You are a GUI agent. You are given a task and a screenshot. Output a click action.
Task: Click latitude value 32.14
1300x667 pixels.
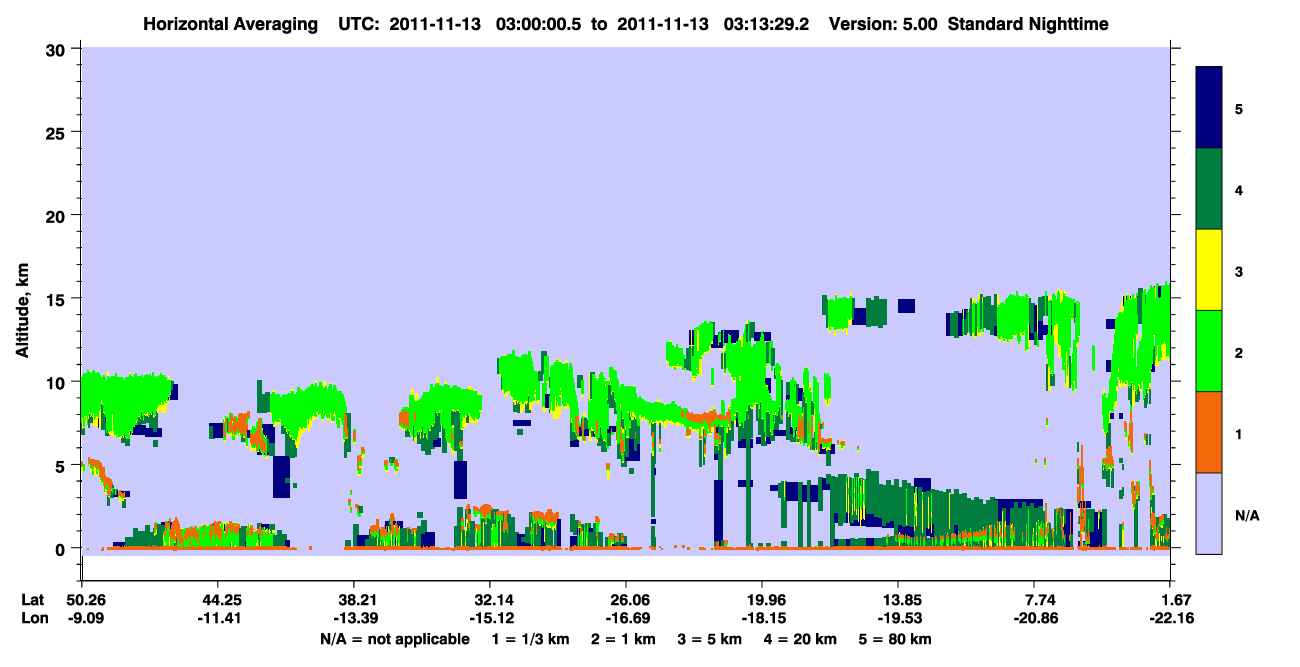tap(489, 600)
